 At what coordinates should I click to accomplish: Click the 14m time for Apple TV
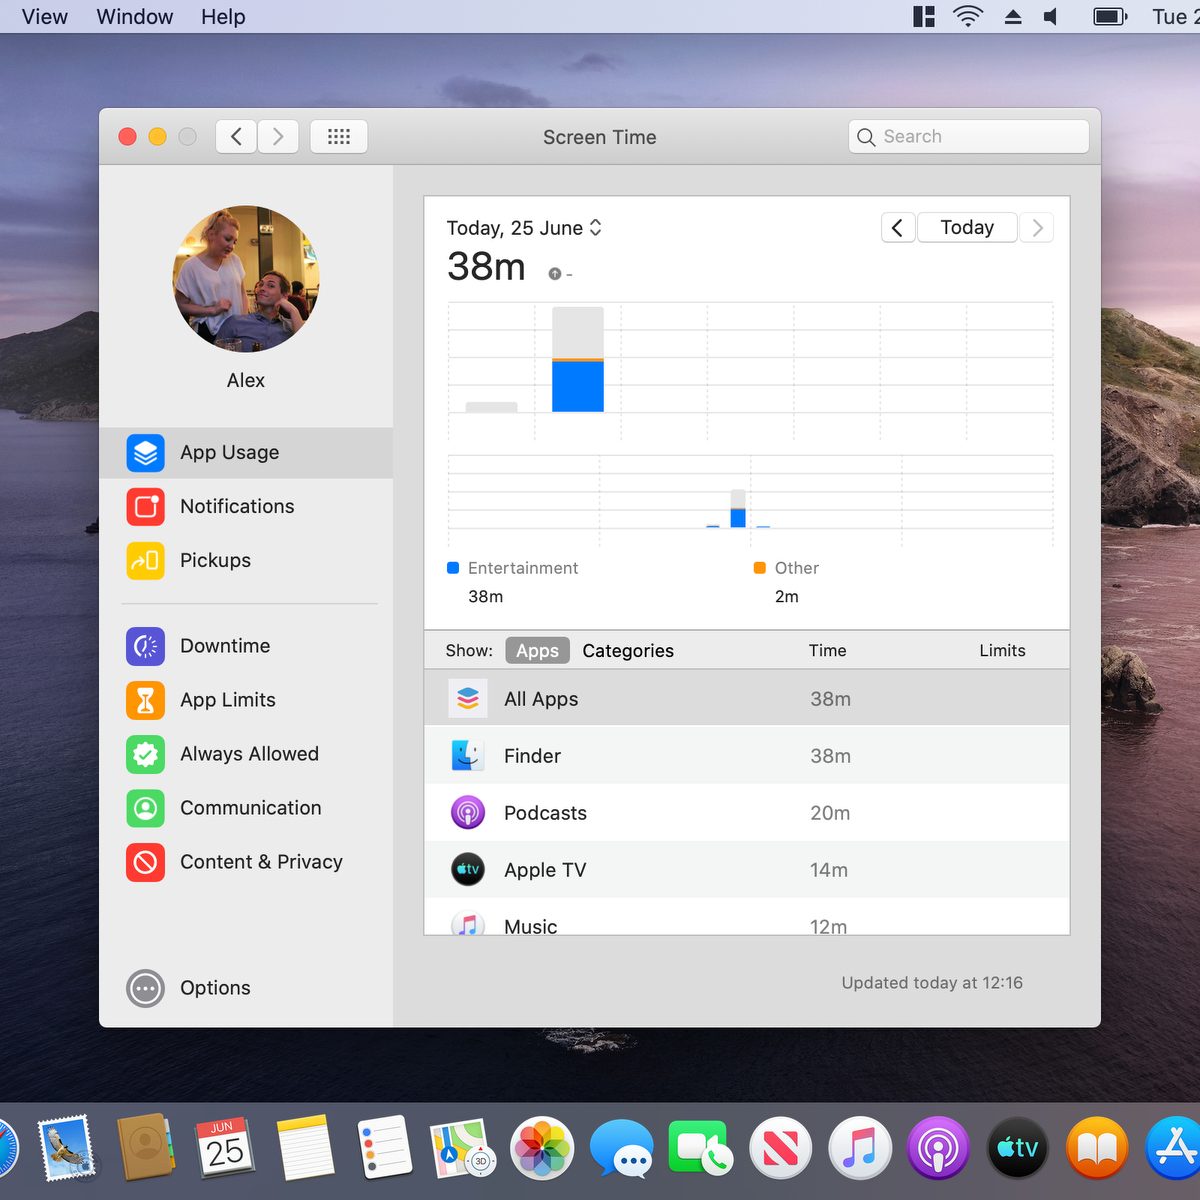[x=829, y=870]
